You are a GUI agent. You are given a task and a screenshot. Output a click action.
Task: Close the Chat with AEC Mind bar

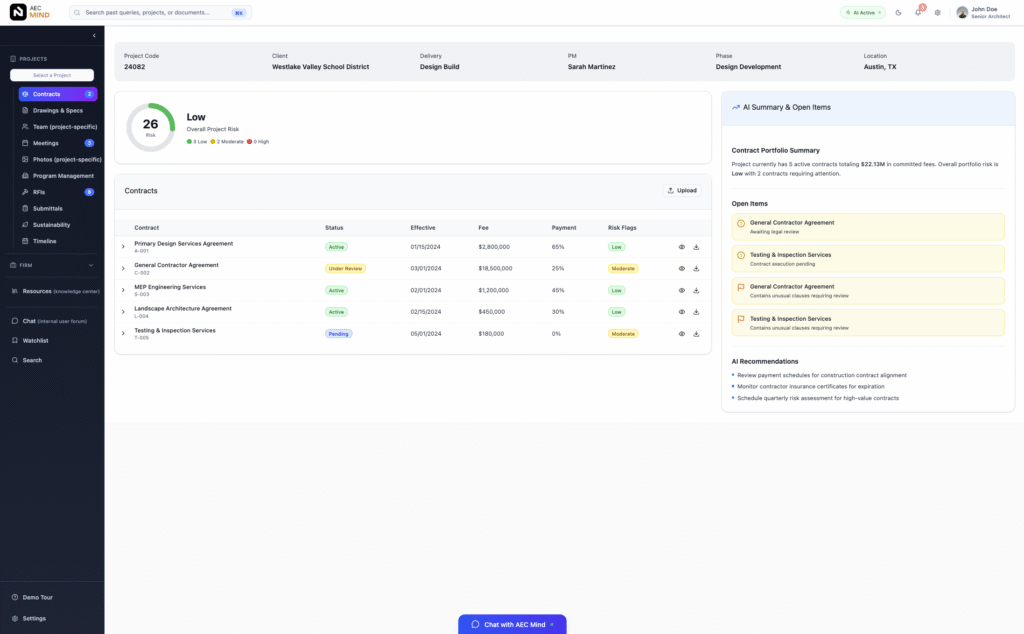[x=552, y=624]
